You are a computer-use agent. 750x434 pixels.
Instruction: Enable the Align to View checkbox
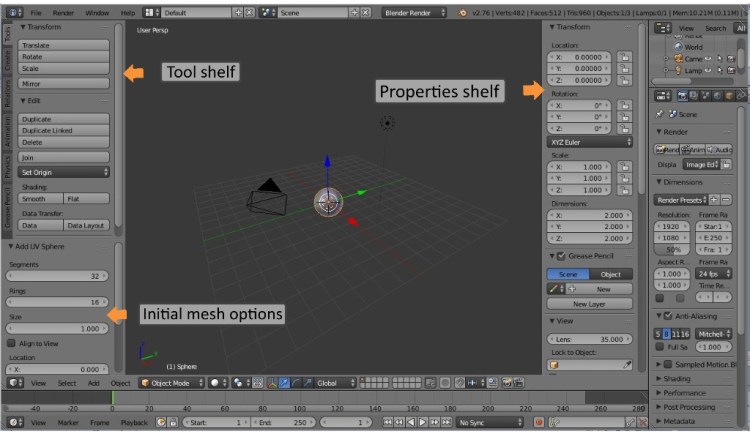12,343
